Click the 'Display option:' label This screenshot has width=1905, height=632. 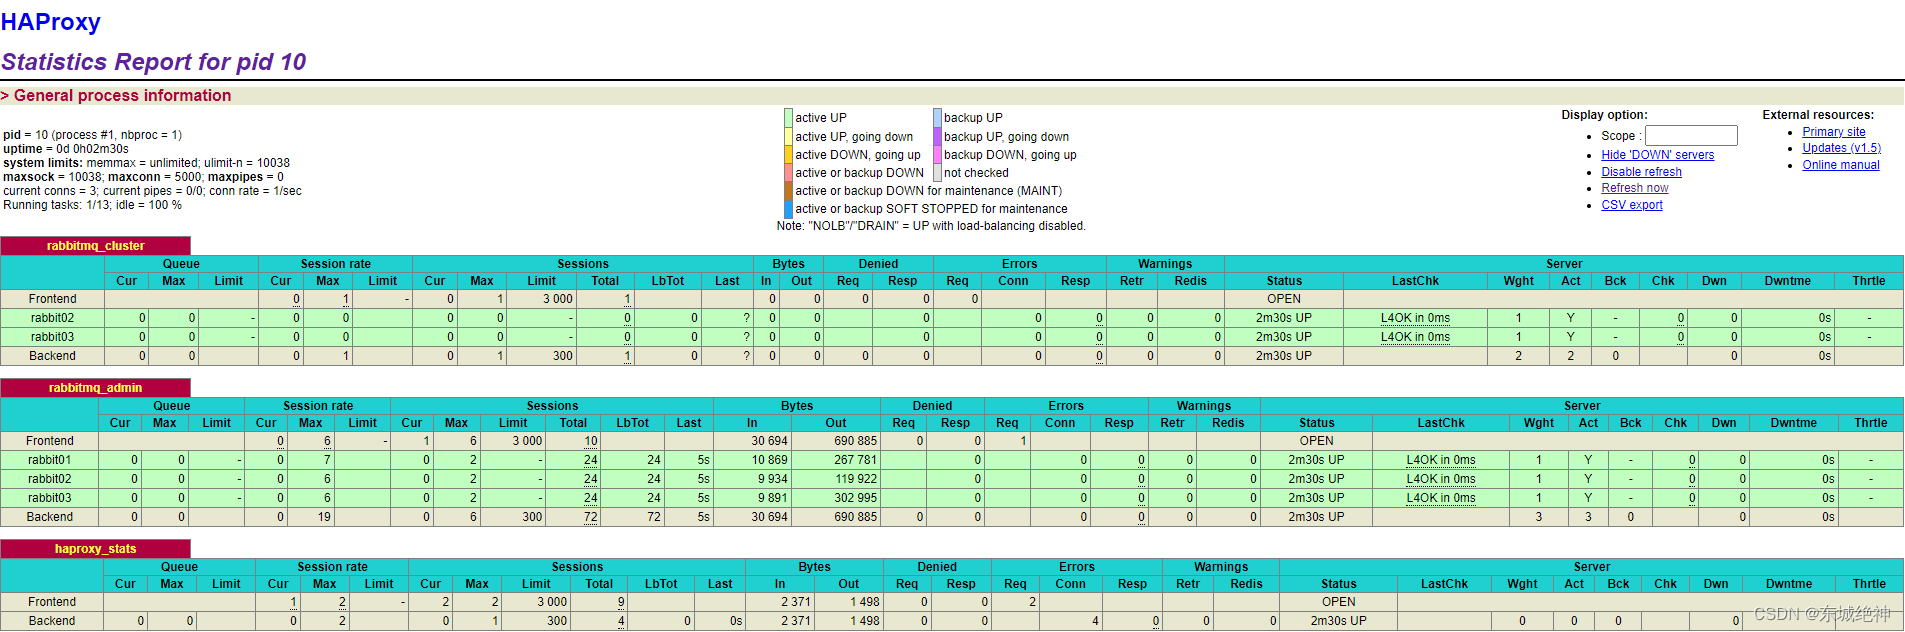click(x=1604, y=115)
